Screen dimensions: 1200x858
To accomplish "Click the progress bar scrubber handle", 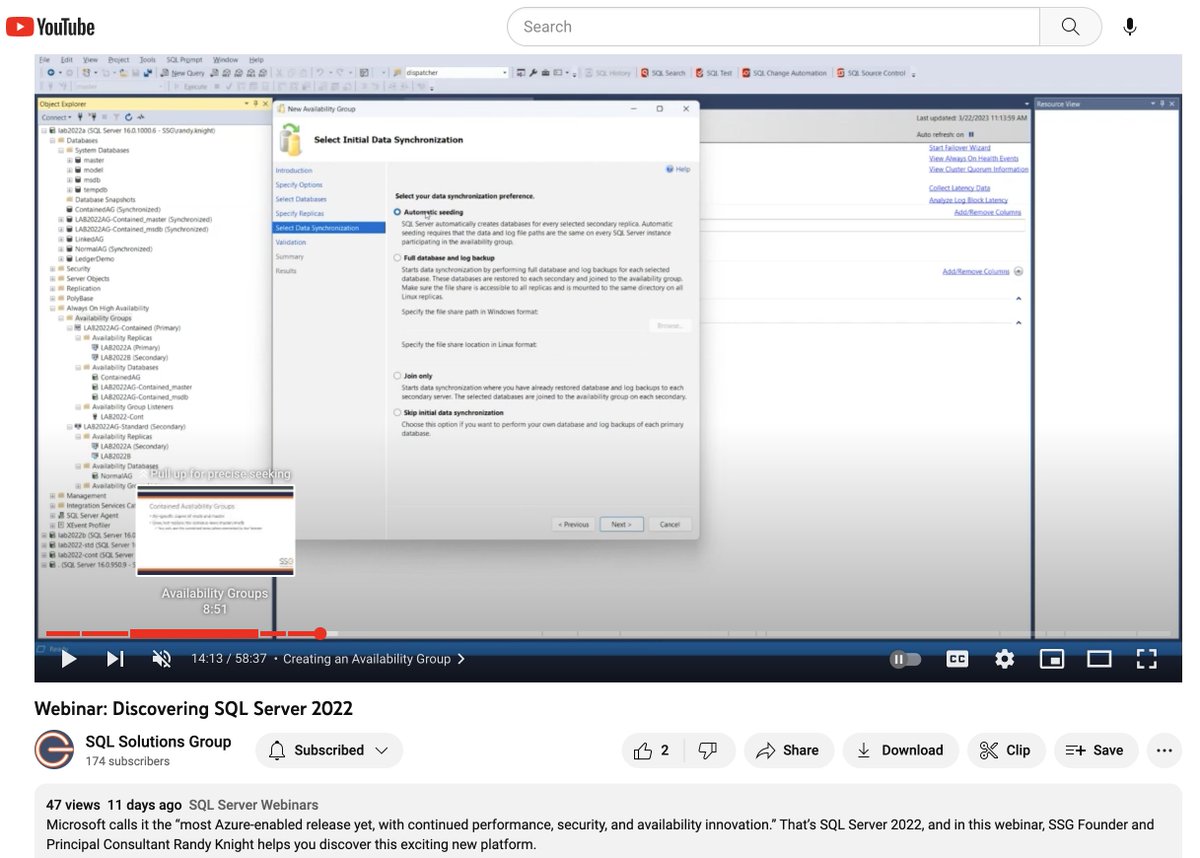I will [x=320, y=633].
